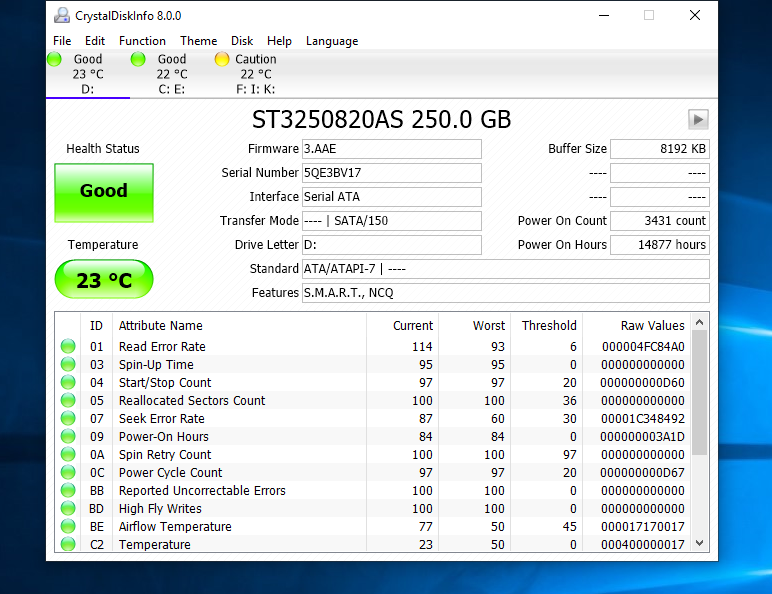Open the Help menu
Image resolution: width=772 pixels, height=594 pixels.
pos(279,41)
